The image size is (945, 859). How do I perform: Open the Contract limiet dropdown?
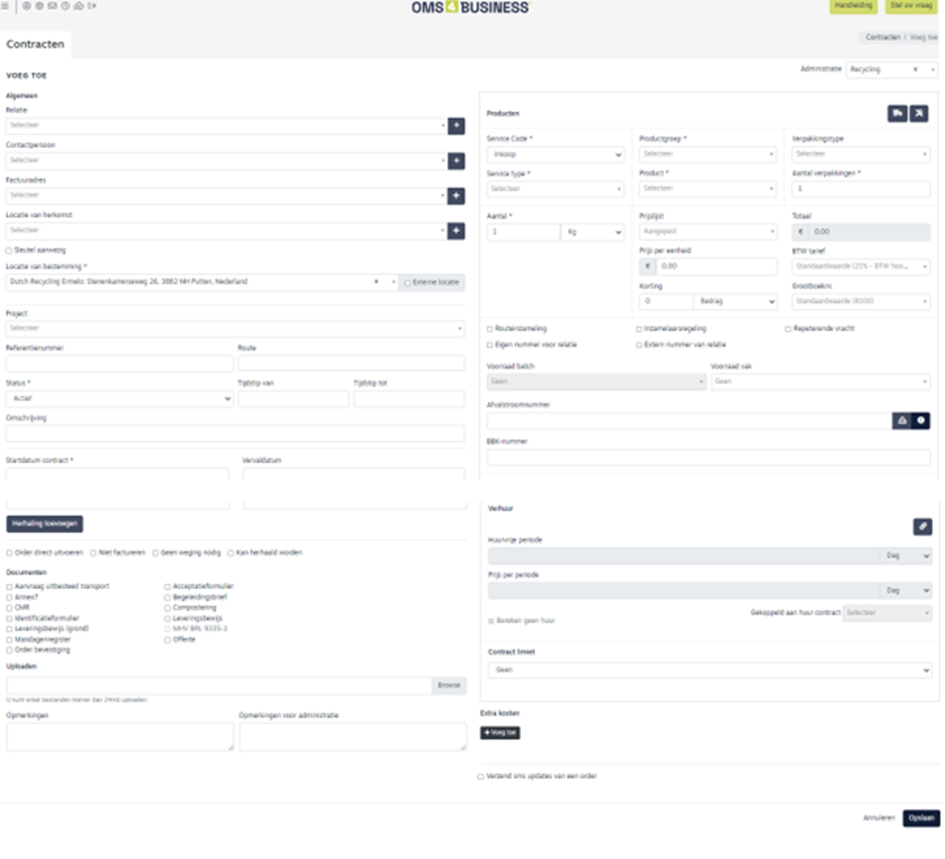click(708, 670)
